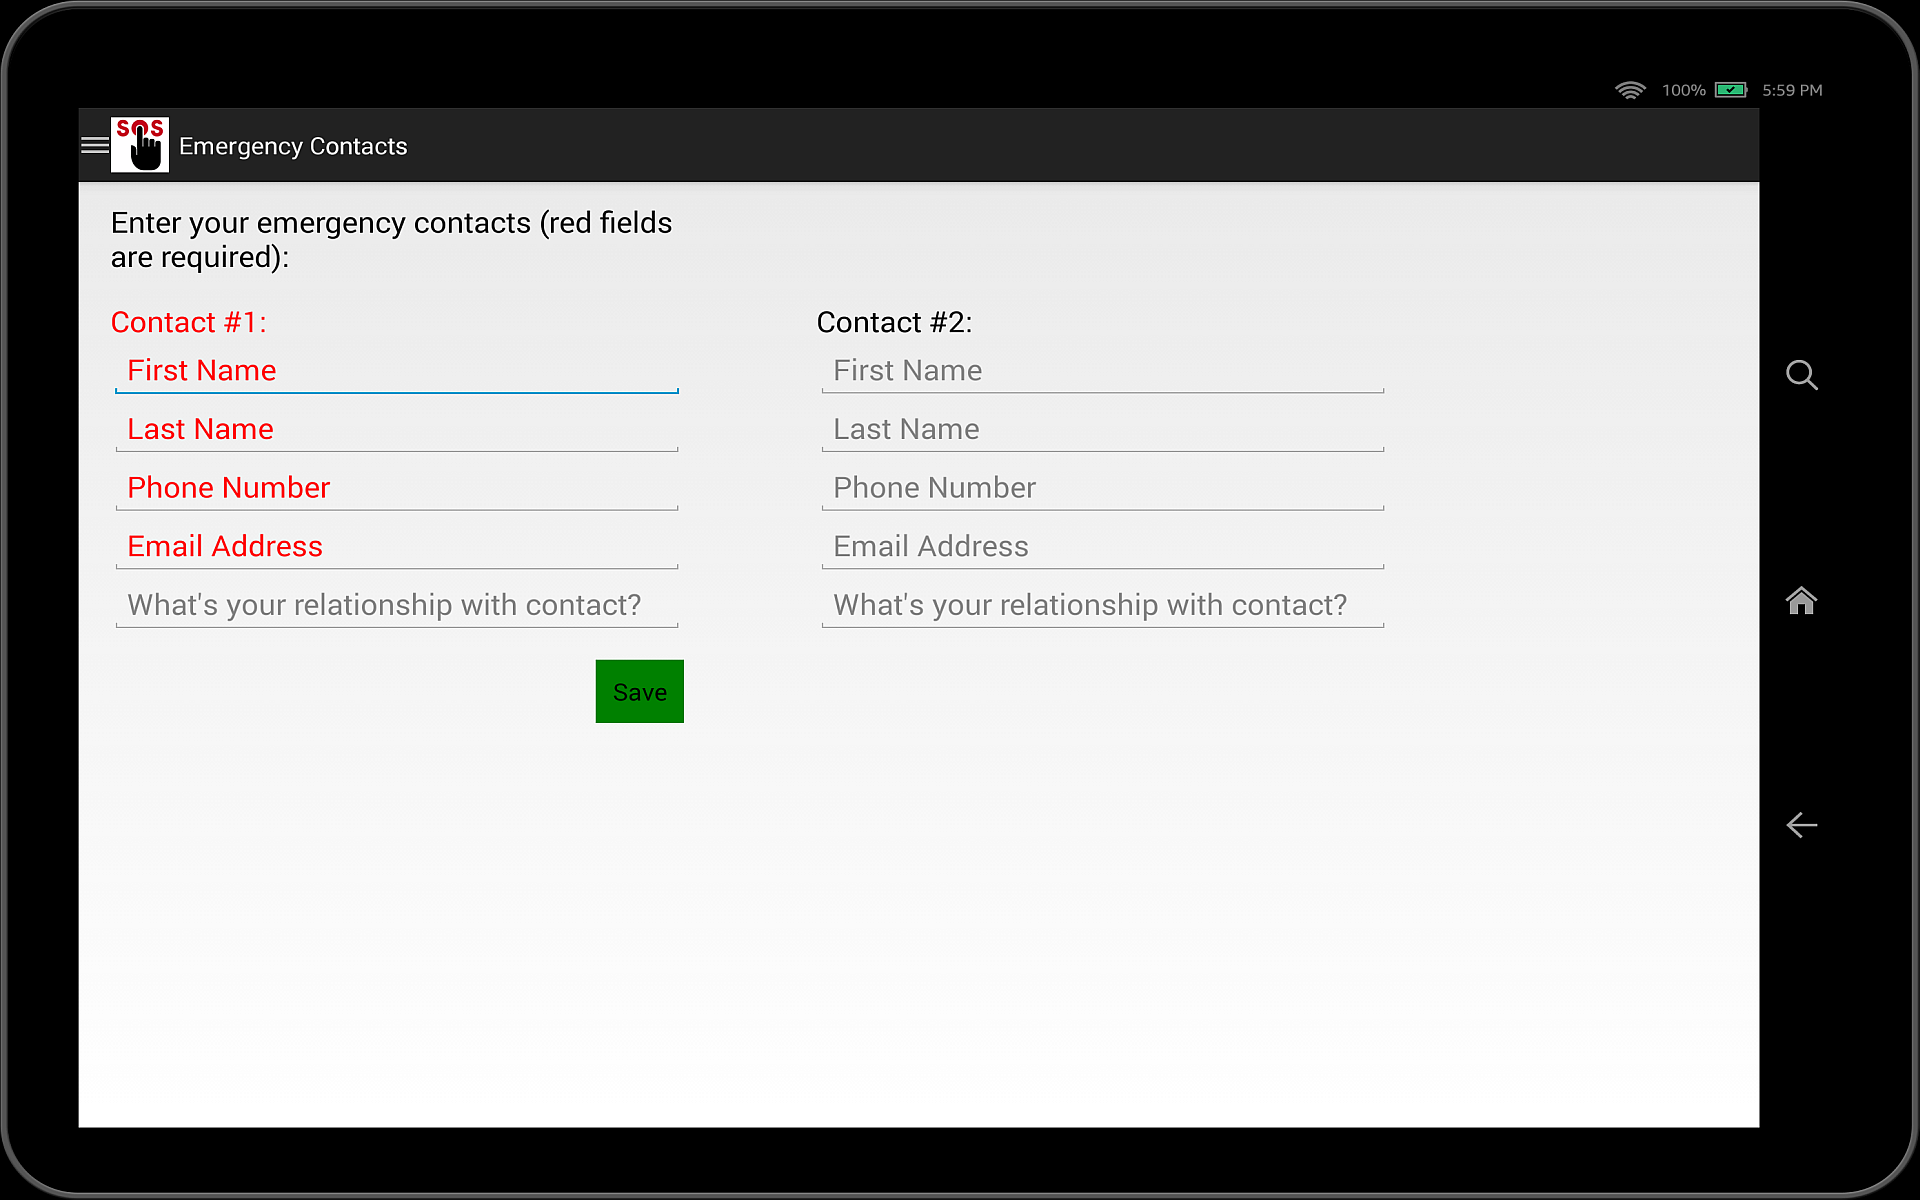Image resolution: width=1920 pixels, height=1200 pixels.
Task: Click the green Save button
Action: [639, 692]
